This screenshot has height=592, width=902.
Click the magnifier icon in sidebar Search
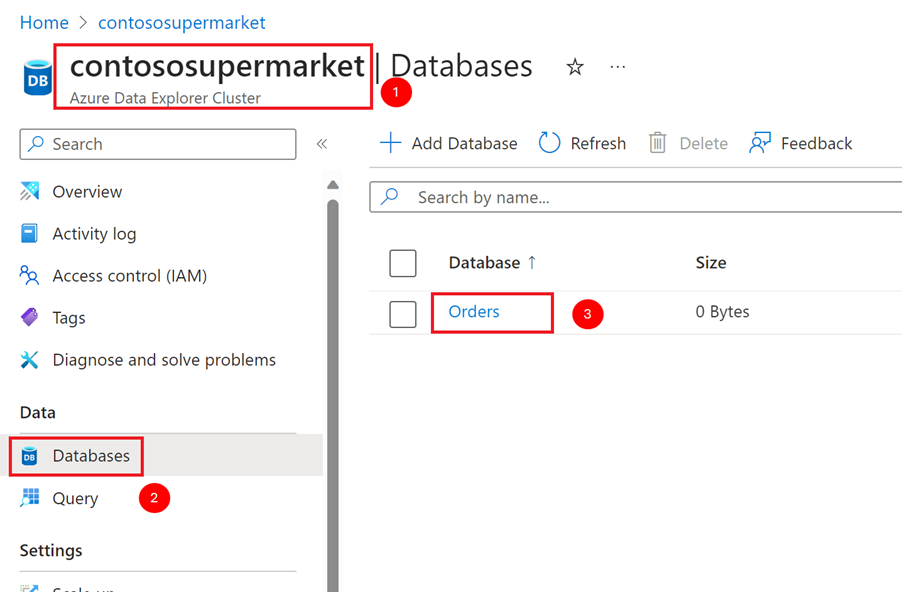(x=36, y=143)
